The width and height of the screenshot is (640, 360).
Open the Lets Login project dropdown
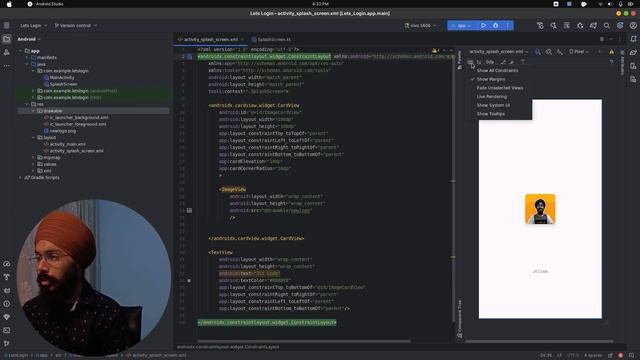coord(33,25)
